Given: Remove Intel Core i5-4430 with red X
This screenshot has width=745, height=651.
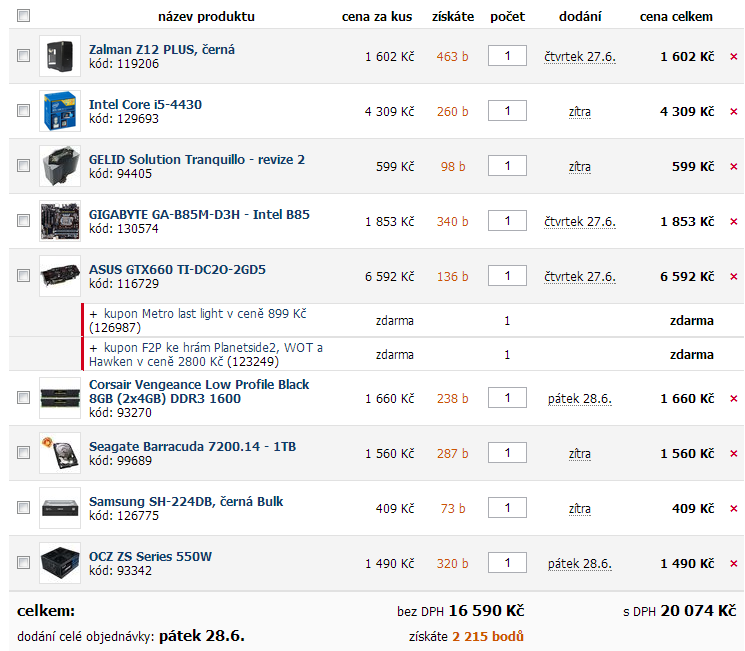Looking at the screenshot, I should pyautogui.click(x=734, y=112).
